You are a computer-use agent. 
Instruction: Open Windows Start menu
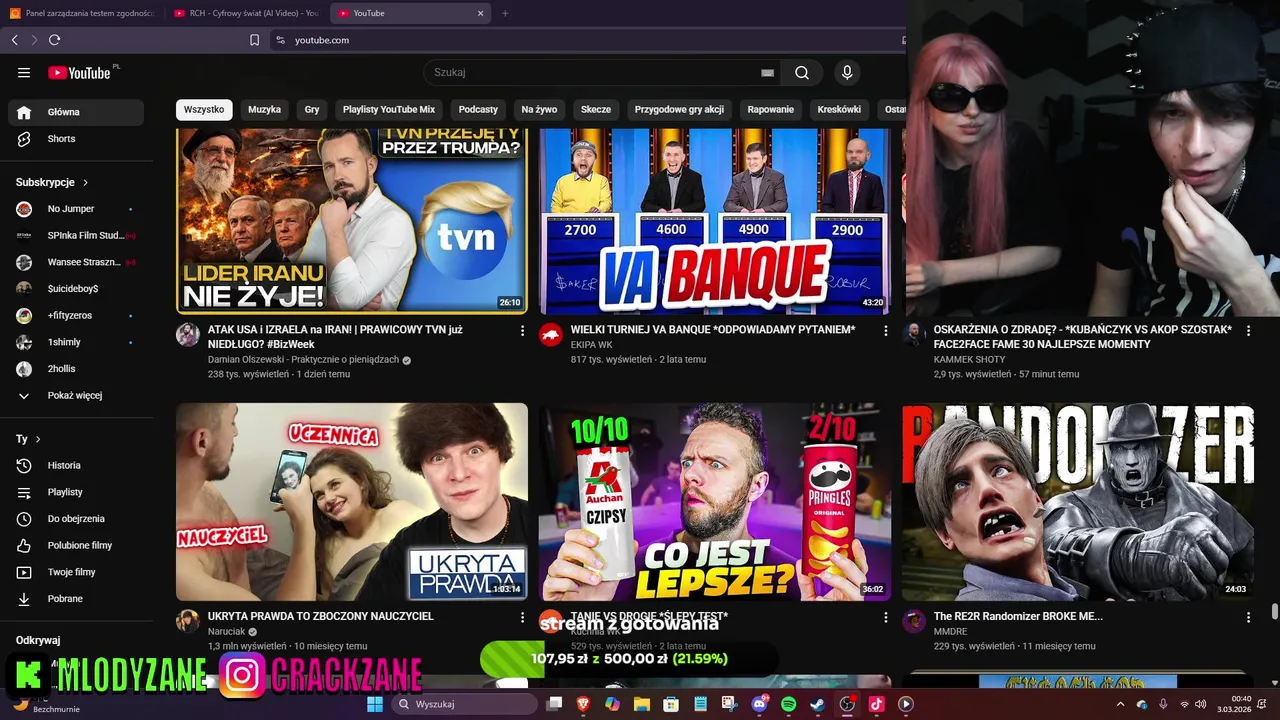(x=374, y=704)
